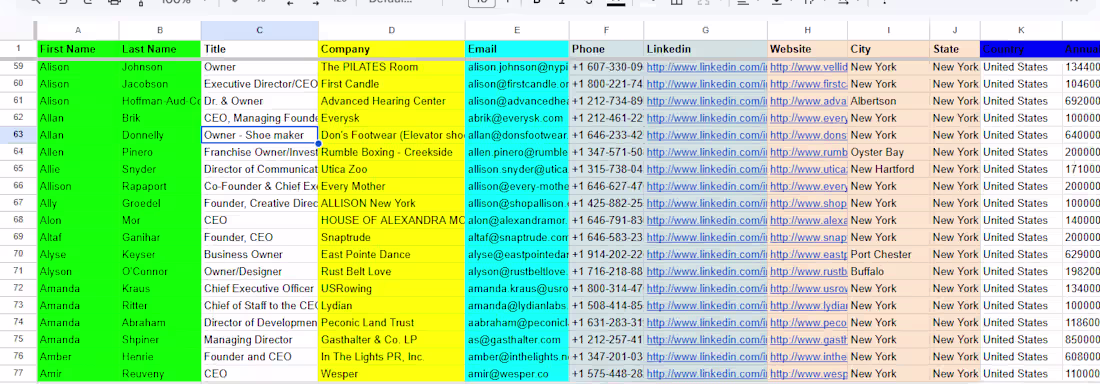The height and width of the screenshot is (384, 1100).
Task: Select email amir@wesper.co cell
Action: (517, 374)
